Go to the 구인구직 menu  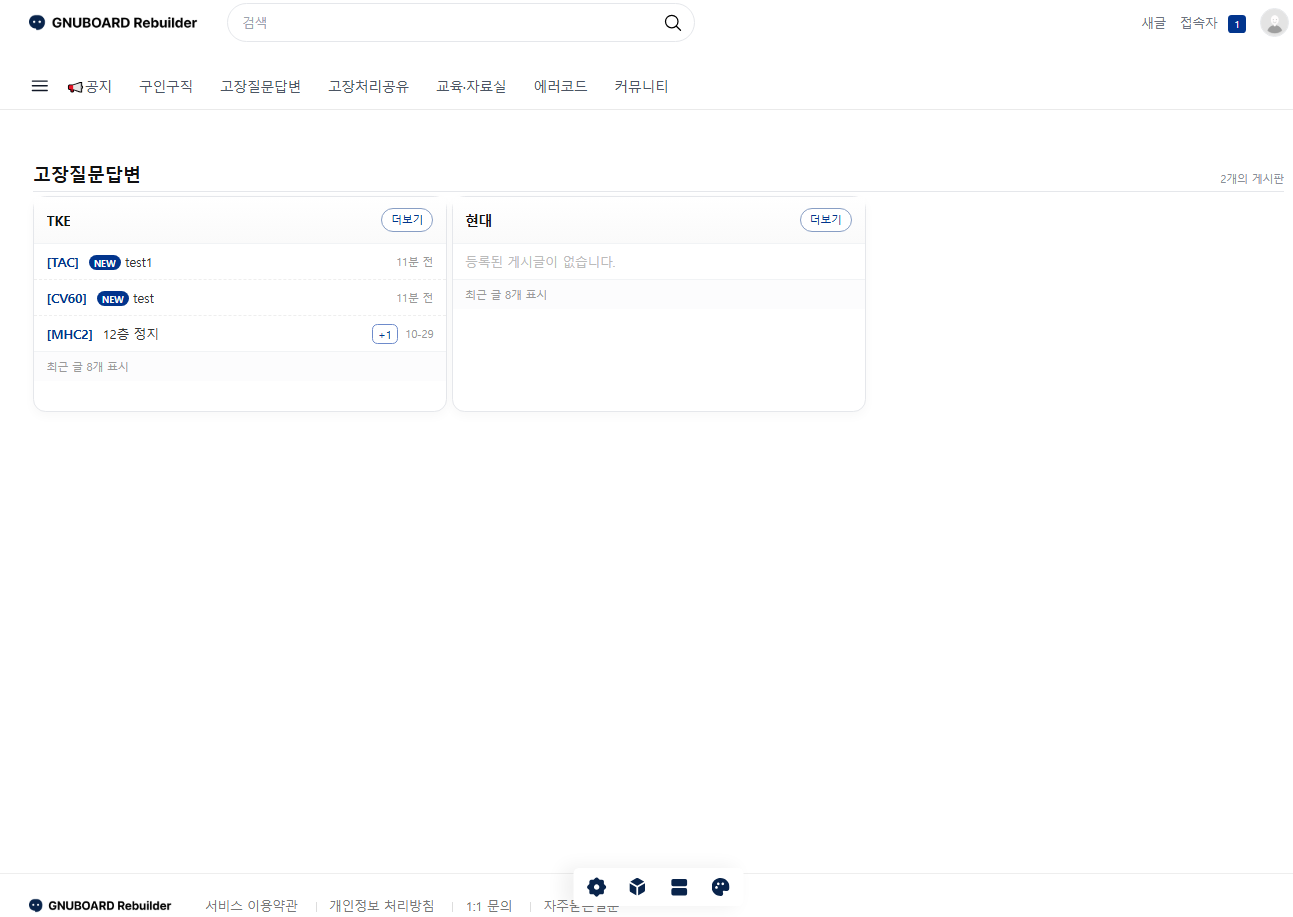(166, 87)
